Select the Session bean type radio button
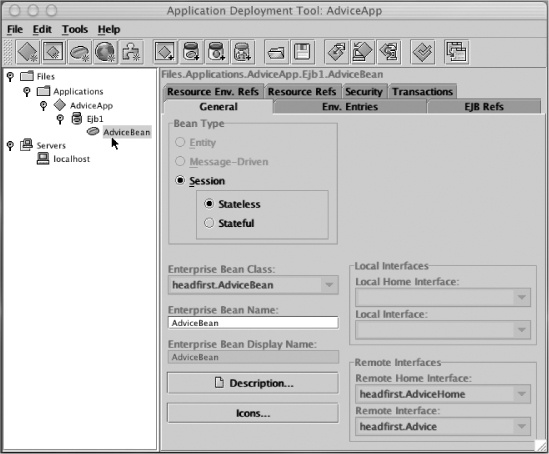 click(180, 180)
